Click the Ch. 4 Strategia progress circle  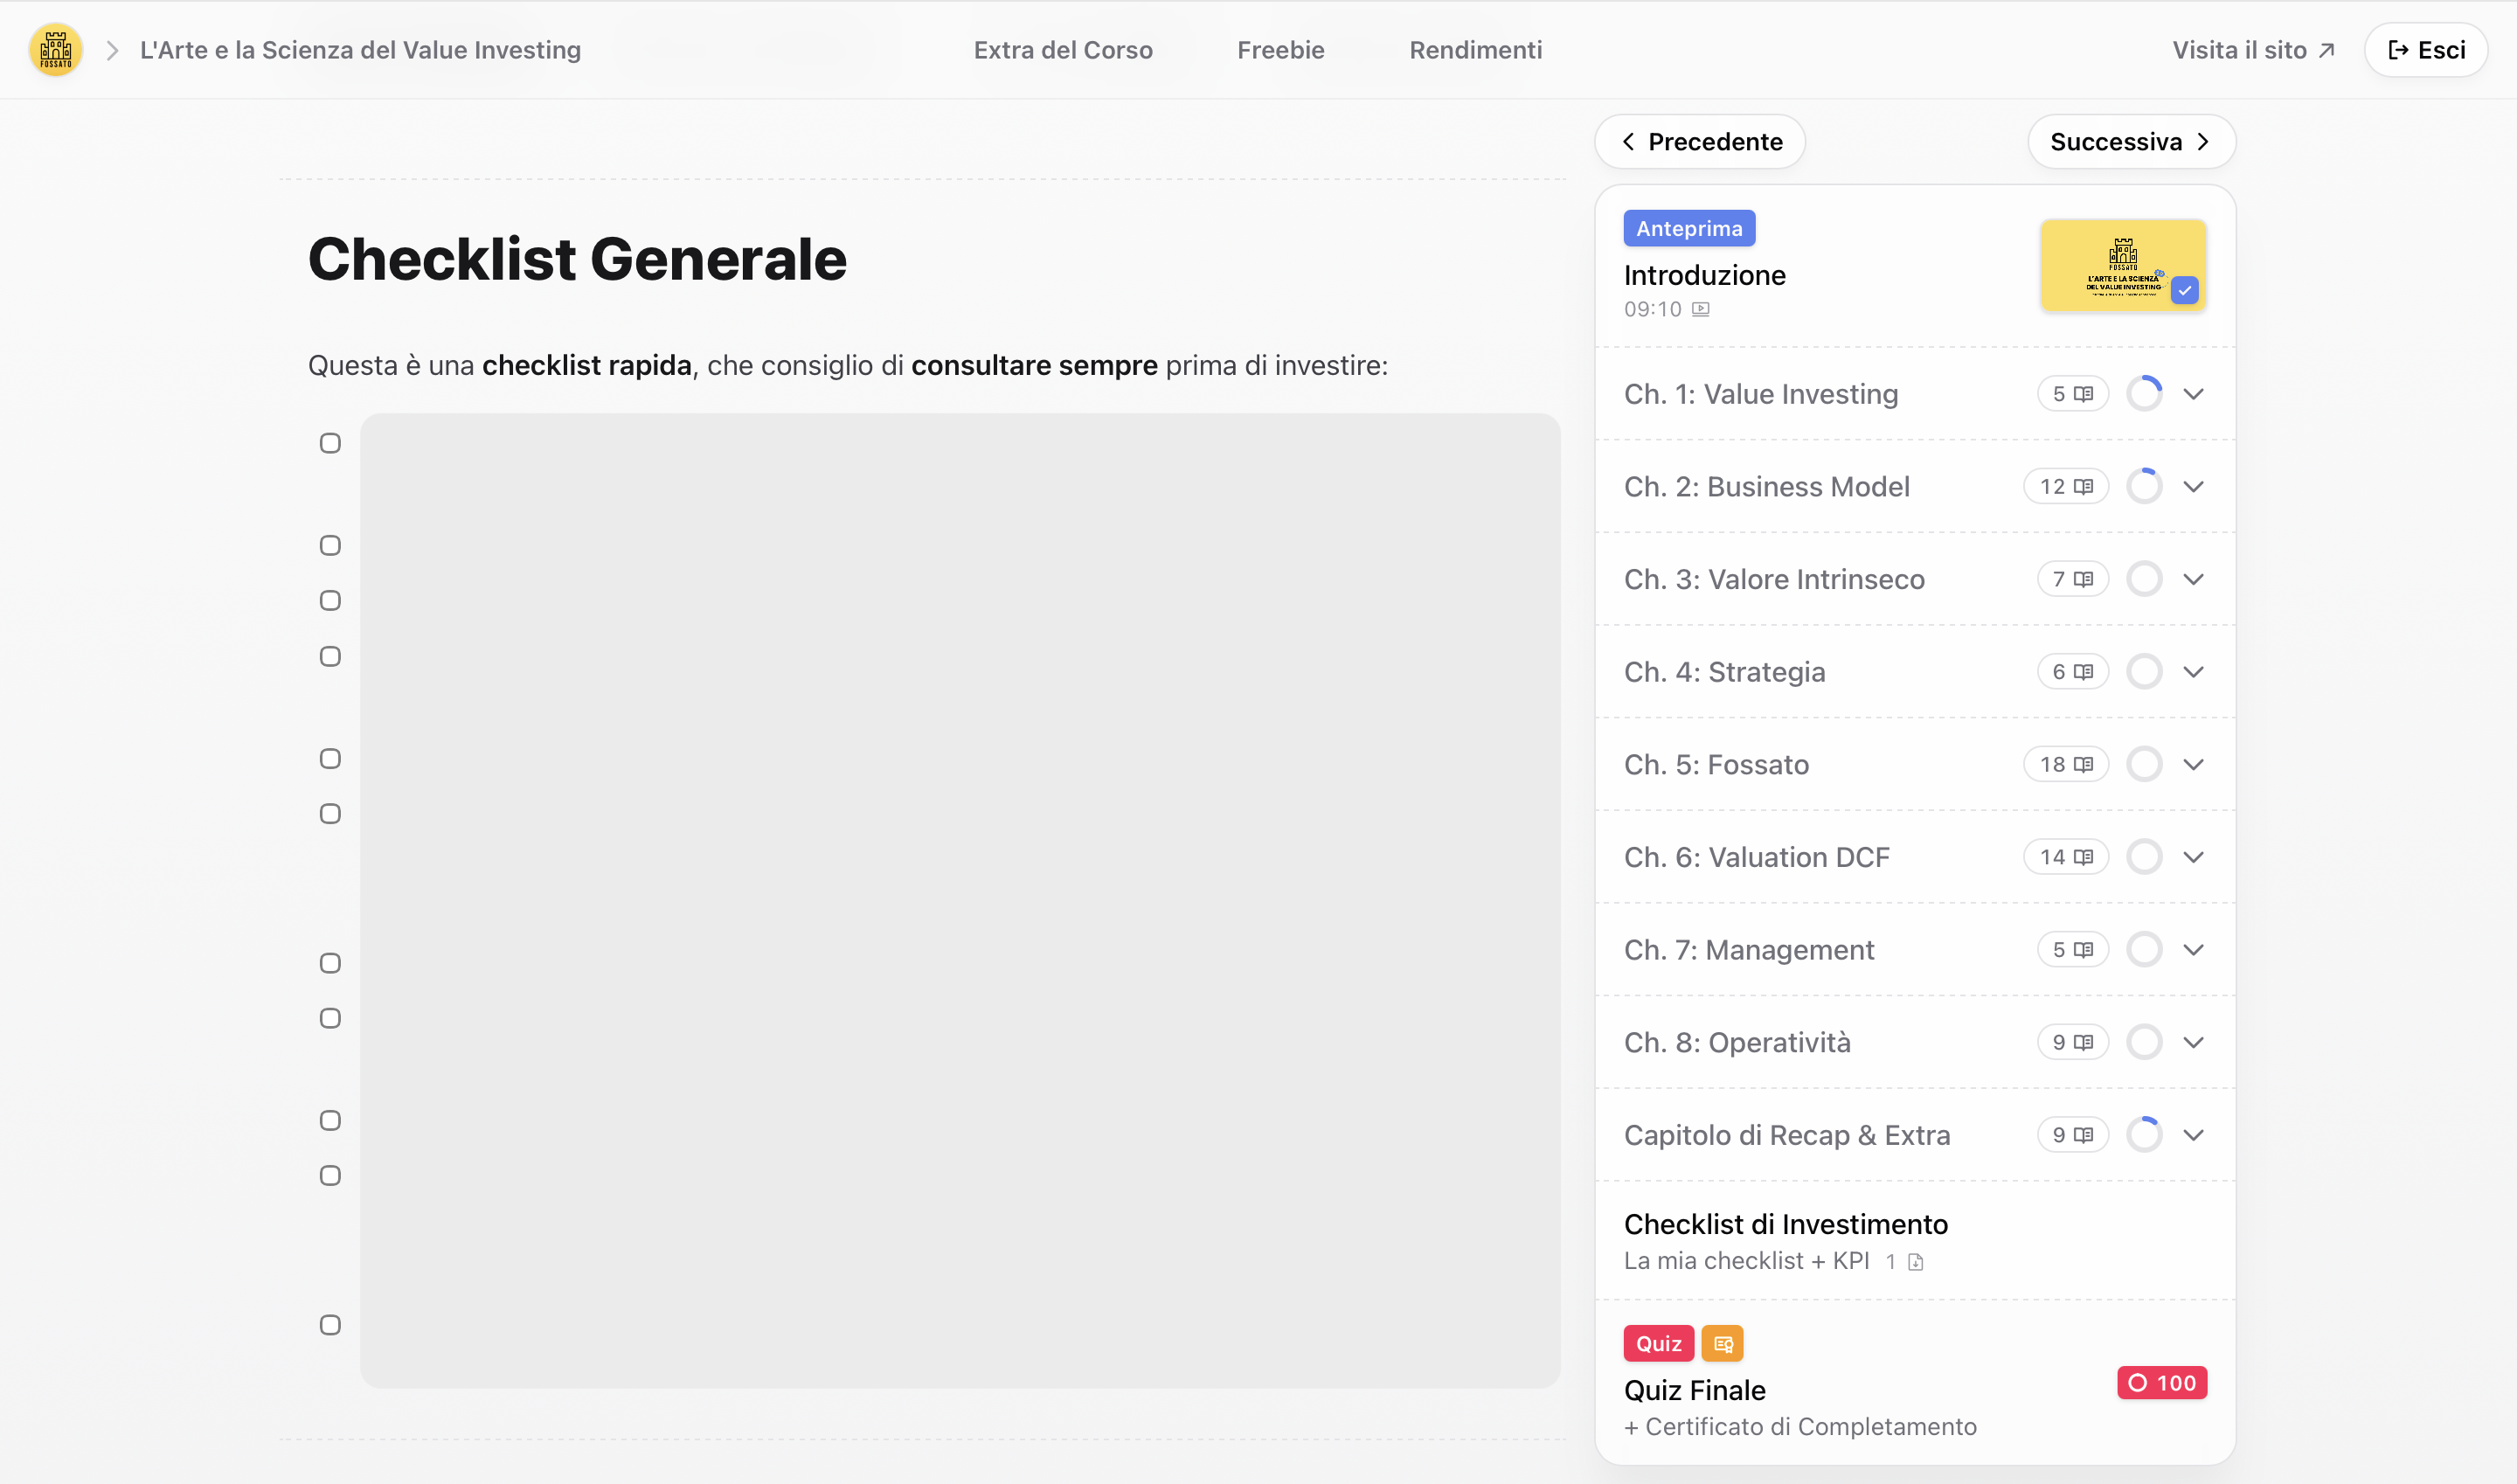tap(2144, 671)
